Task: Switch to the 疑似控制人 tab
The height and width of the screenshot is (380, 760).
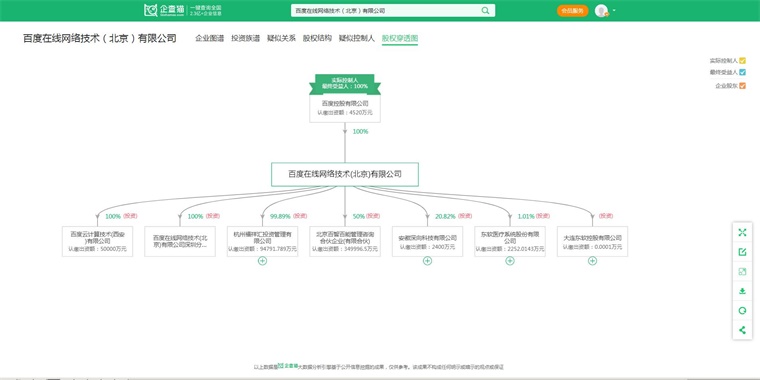Action: point(357,38)
